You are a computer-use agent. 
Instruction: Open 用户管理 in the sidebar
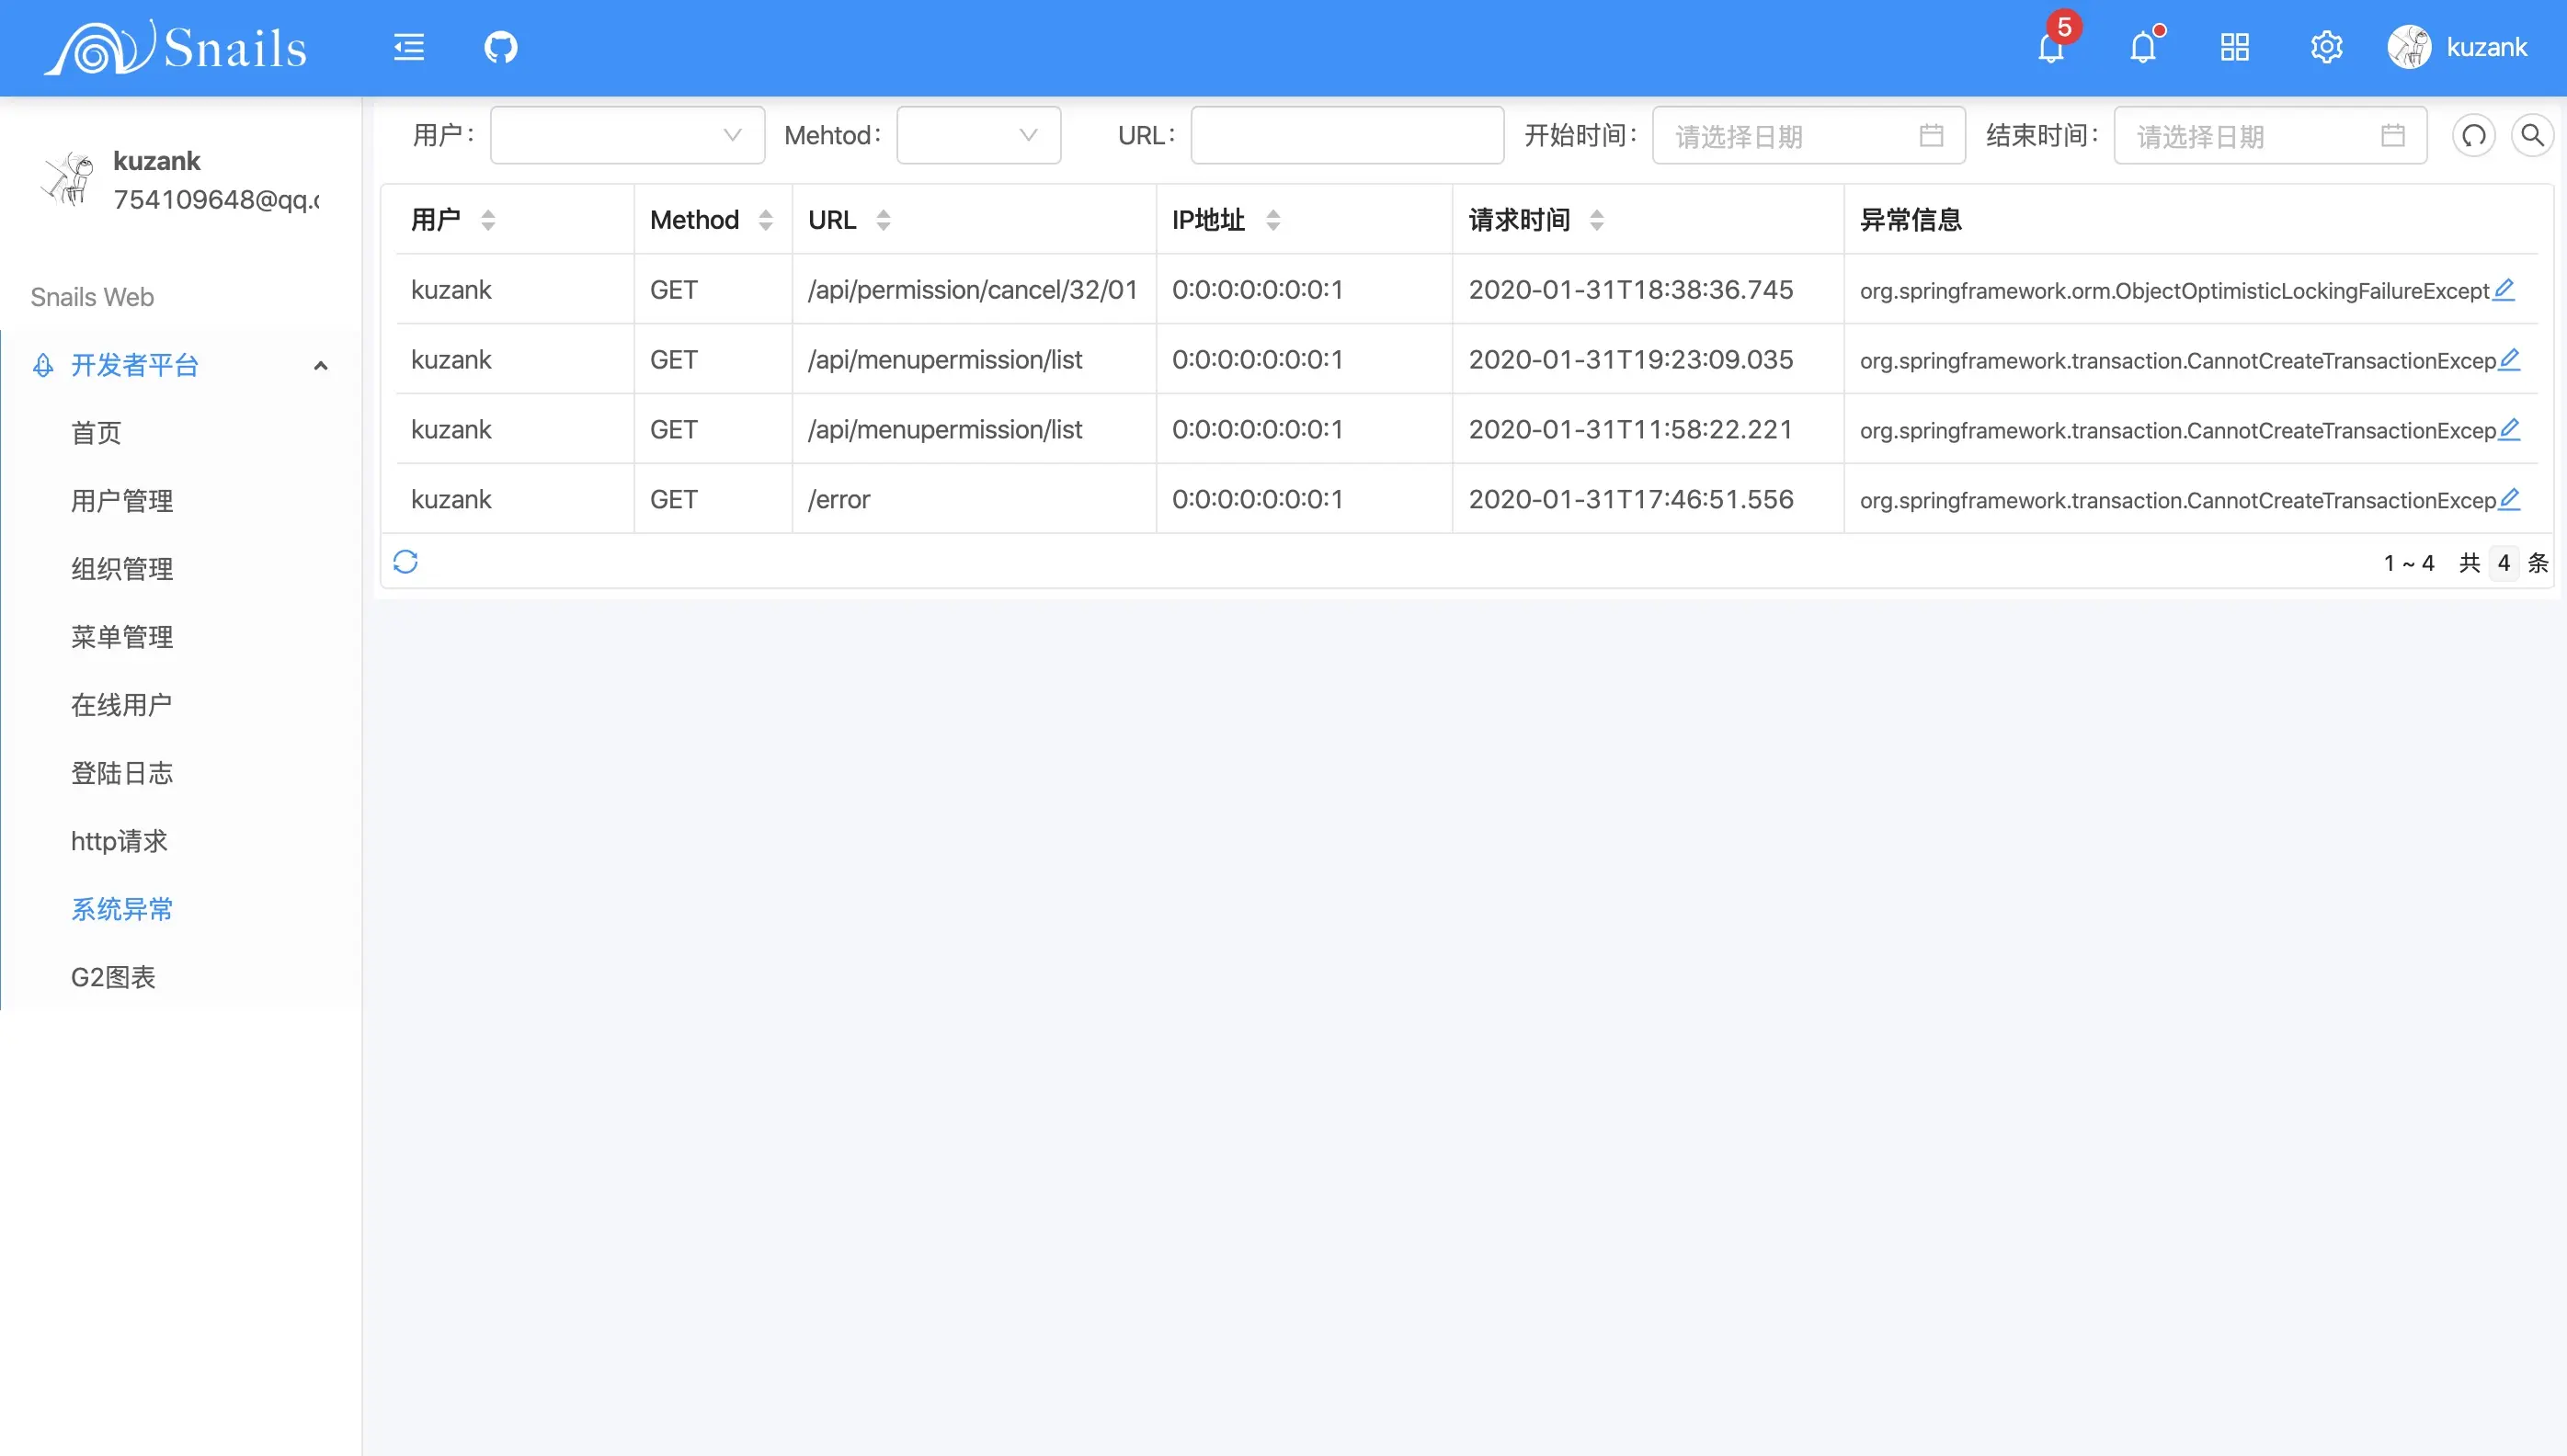click(x=122, y=501)
